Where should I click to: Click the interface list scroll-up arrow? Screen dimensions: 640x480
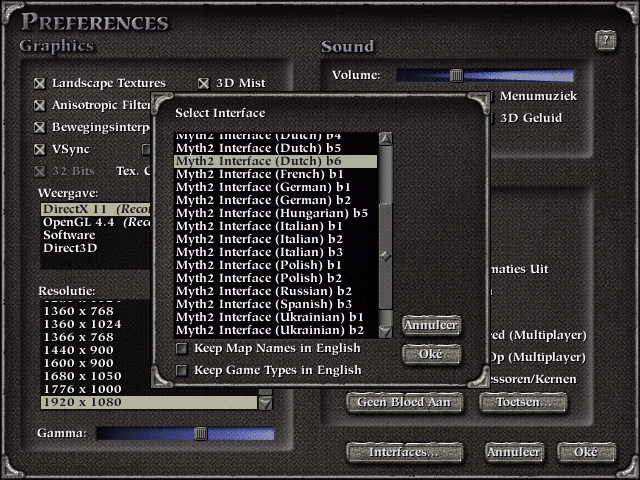[x=385, y=139]
